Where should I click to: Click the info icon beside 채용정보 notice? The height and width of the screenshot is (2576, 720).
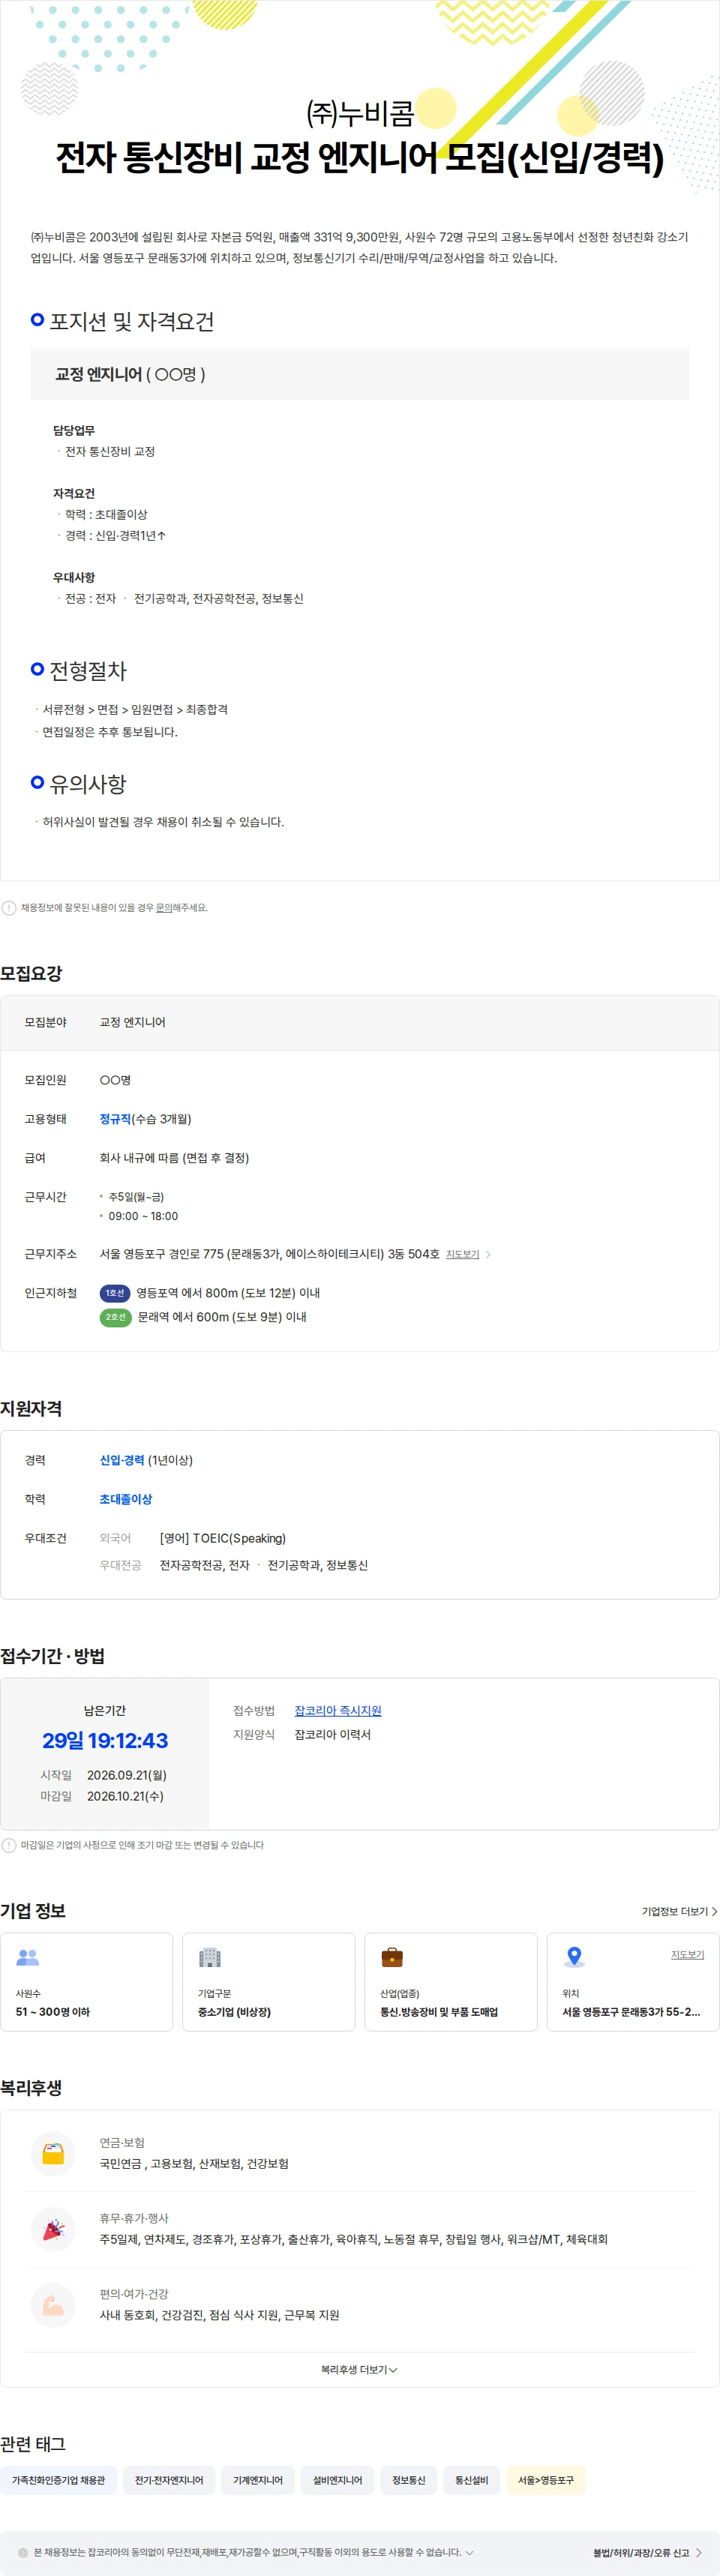point(9,908)
